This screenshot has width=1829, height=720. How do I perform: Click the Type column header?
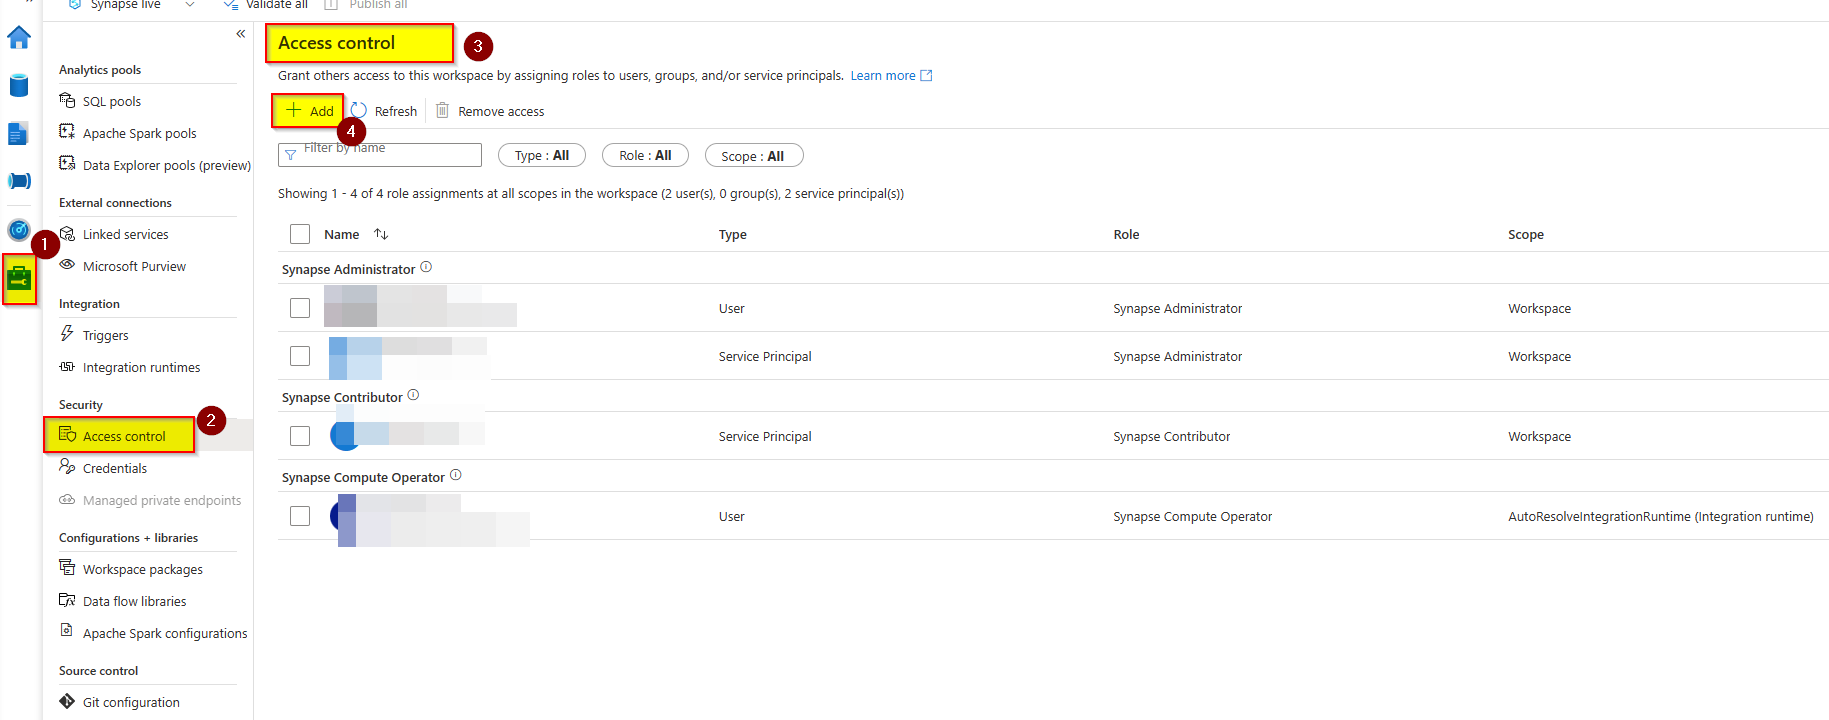(x=733, y=234)
